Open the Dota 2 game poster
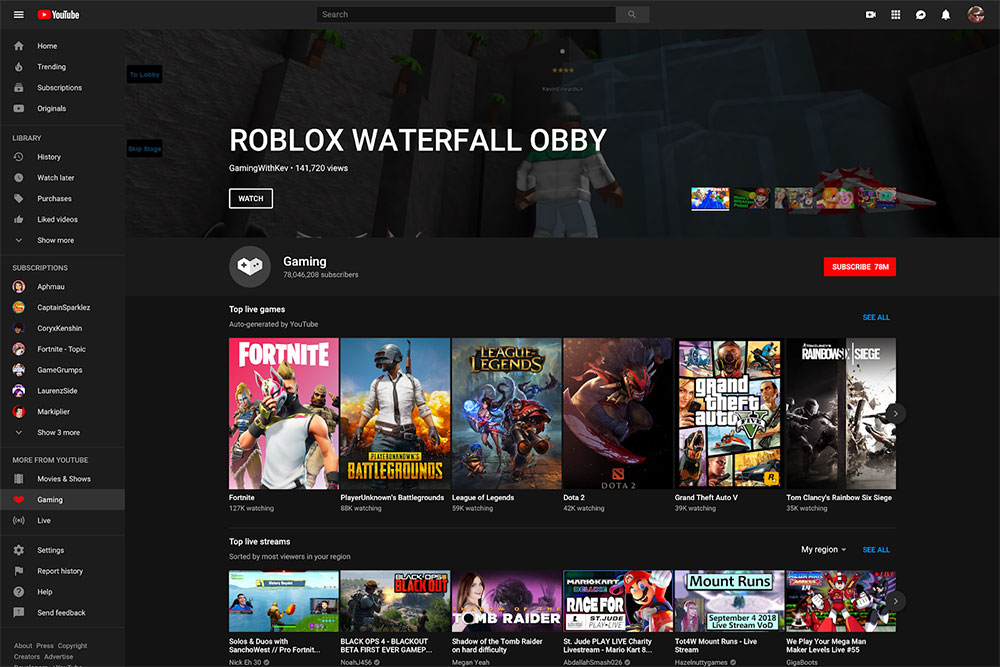This screenshot has width=1000, height=667. coord(617,413)
